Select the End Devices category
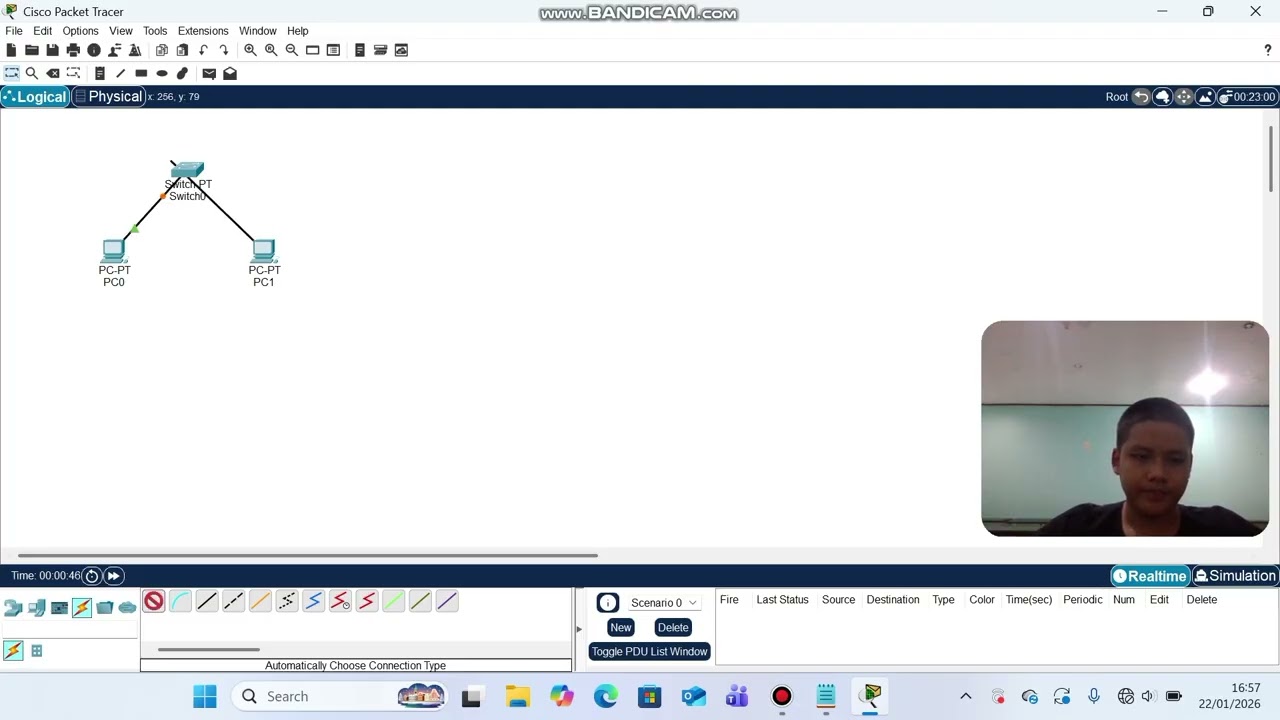 tap(36, 608)
